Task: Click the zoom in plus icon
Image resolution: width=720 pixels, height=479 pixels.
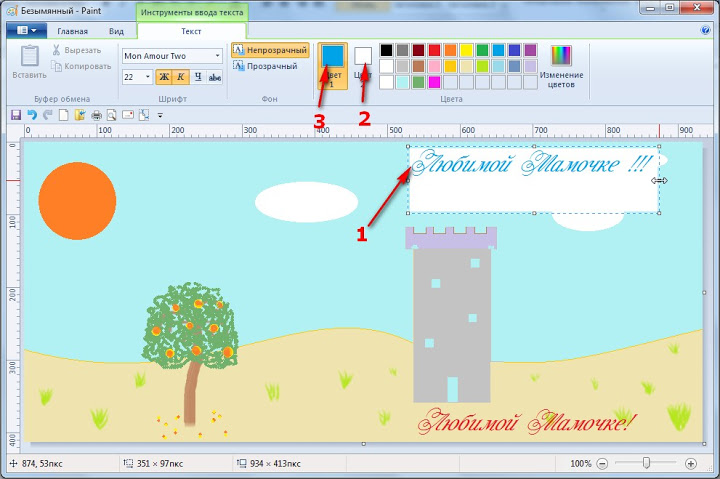Action: [x=691, y=464]
